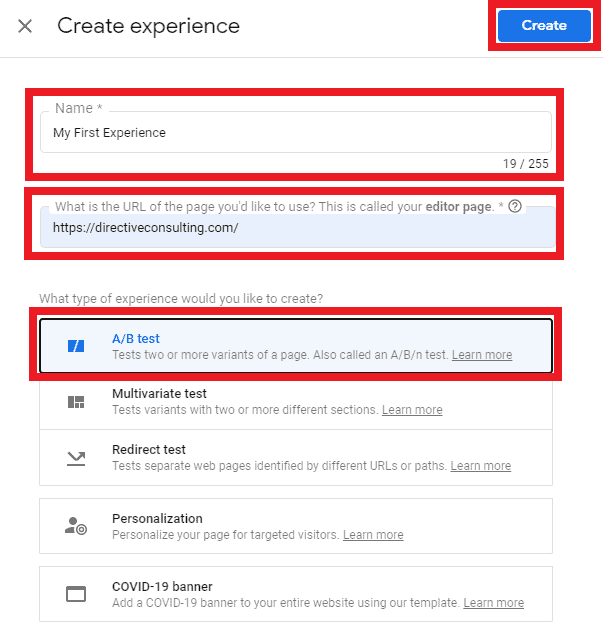Click the 19 / 255 character counter
This screenshot has width=604, height=627.
526,164
